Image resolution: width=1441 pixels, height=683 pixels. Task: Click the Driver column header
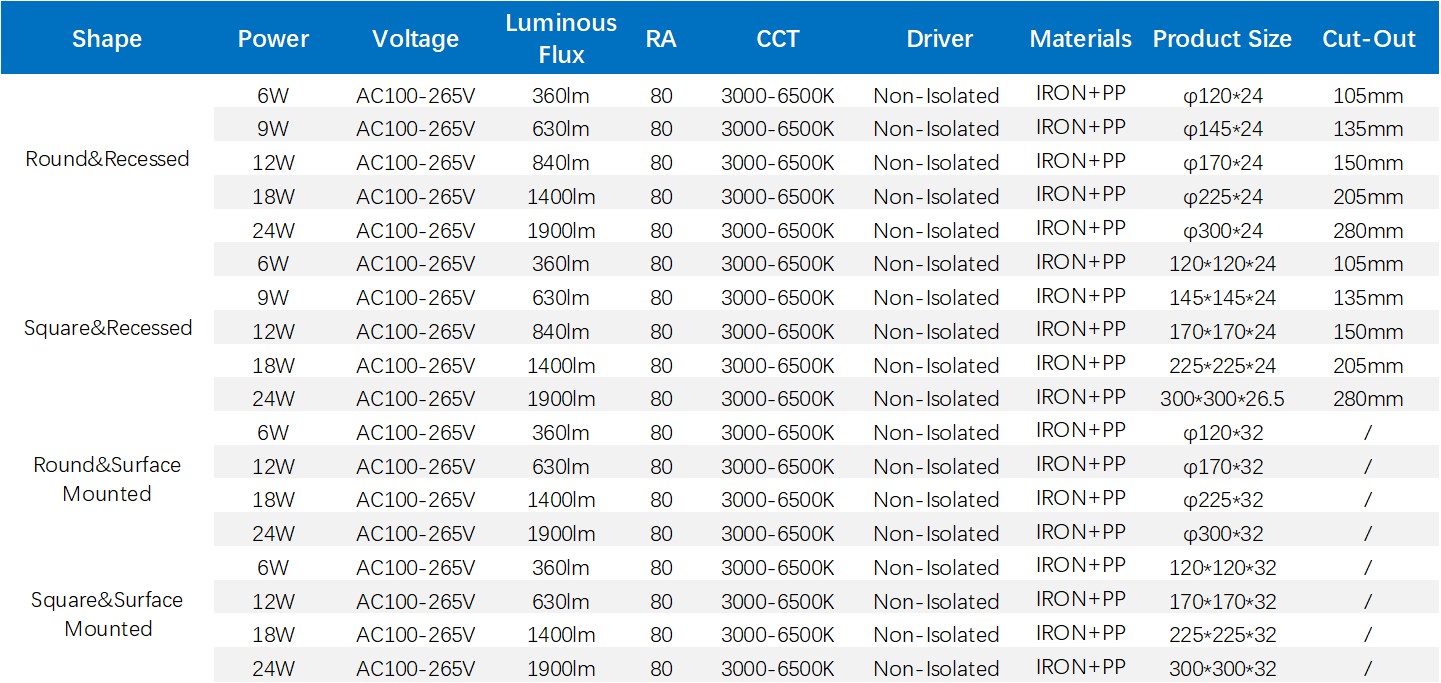938,39
